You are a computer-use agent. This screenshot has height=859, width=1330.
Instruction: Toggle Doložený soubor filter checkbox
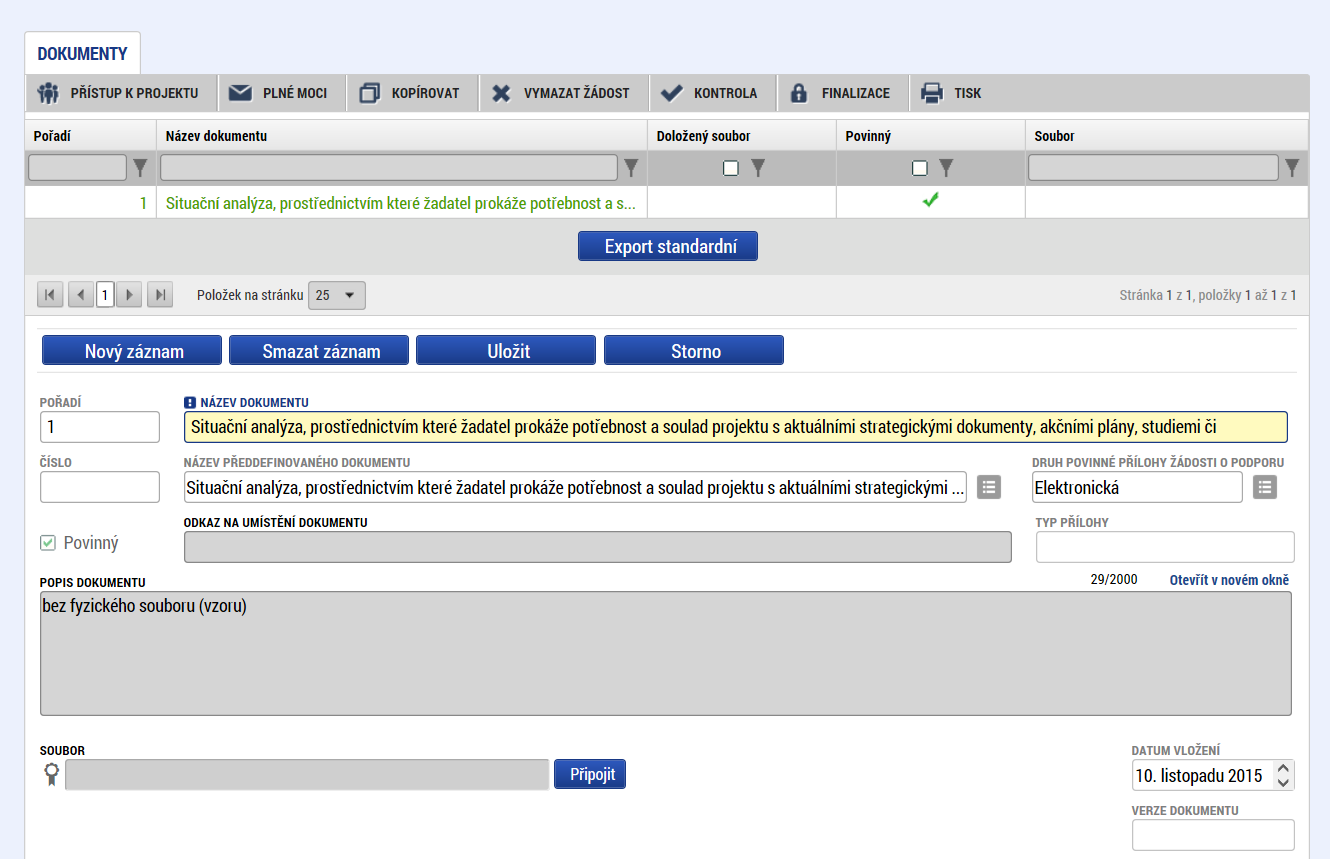pyautogui.click(x=731, y=168)
